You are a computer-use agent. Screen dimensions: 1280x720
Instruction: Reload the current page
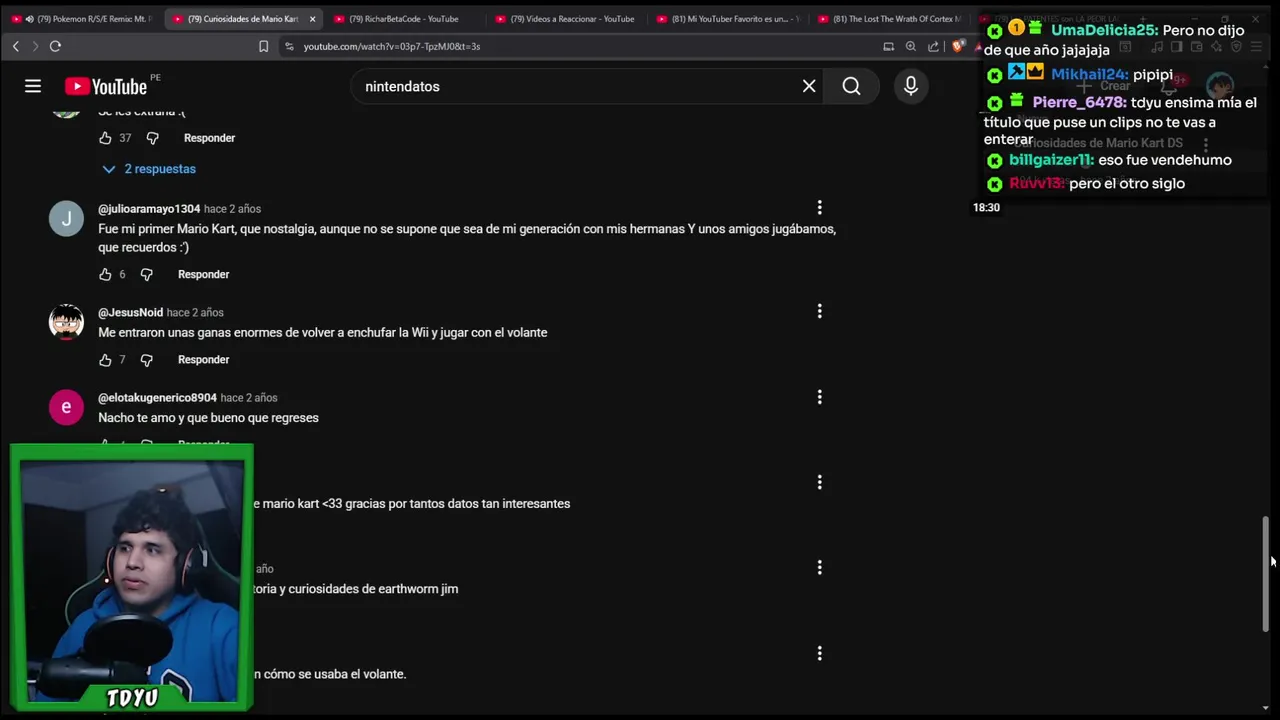pyautogui.click(x=55, y=46)
